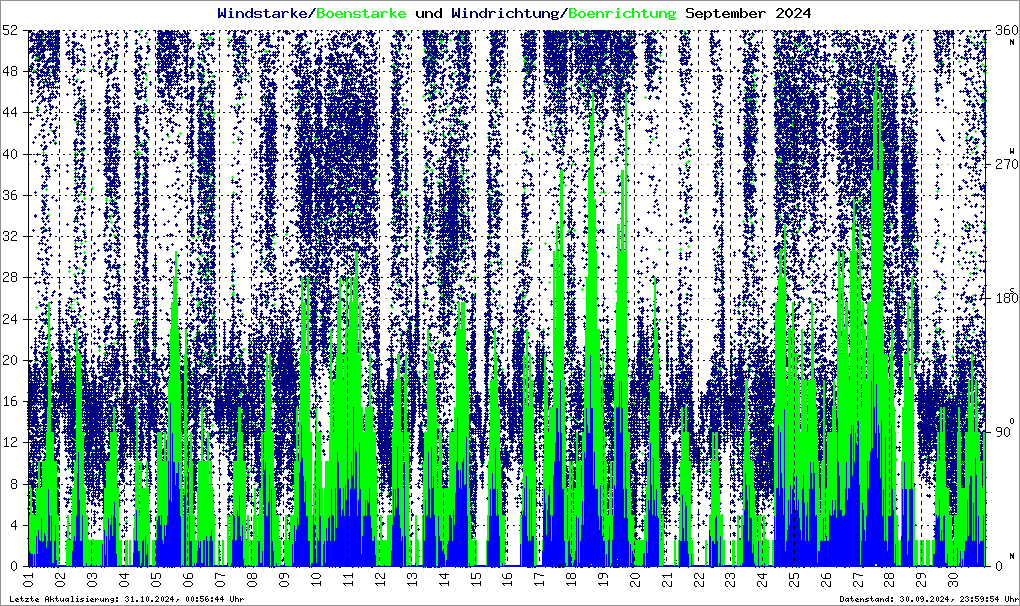Click day label 07 on date axis

tap(220, 577)
